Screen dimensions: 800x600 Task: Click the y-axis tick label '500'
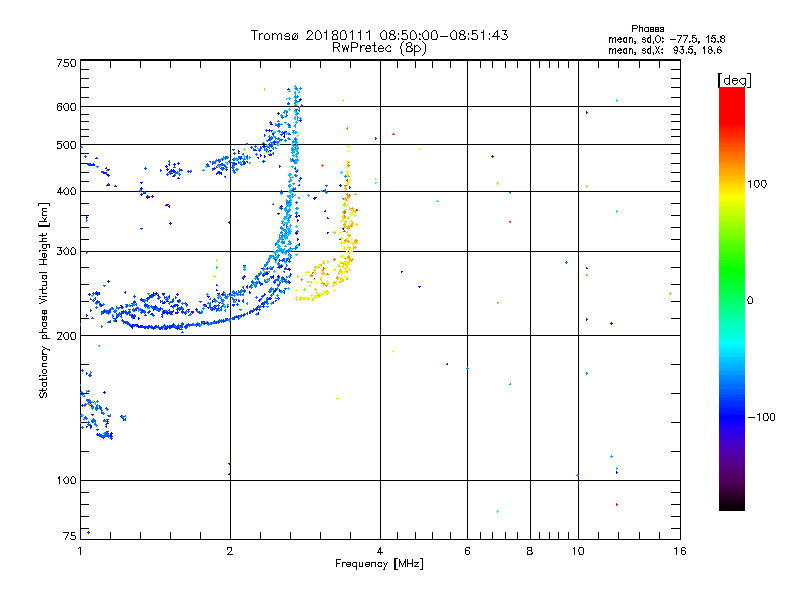pos(66,145)
